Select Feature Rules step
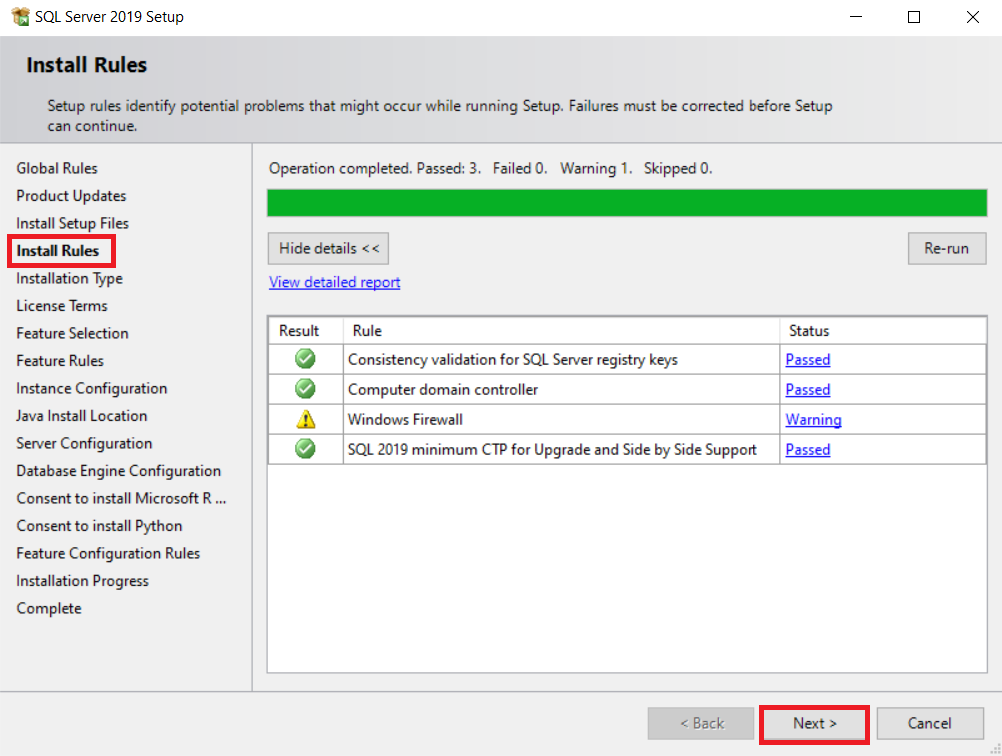1002x756 pixels. pos(60,360)
